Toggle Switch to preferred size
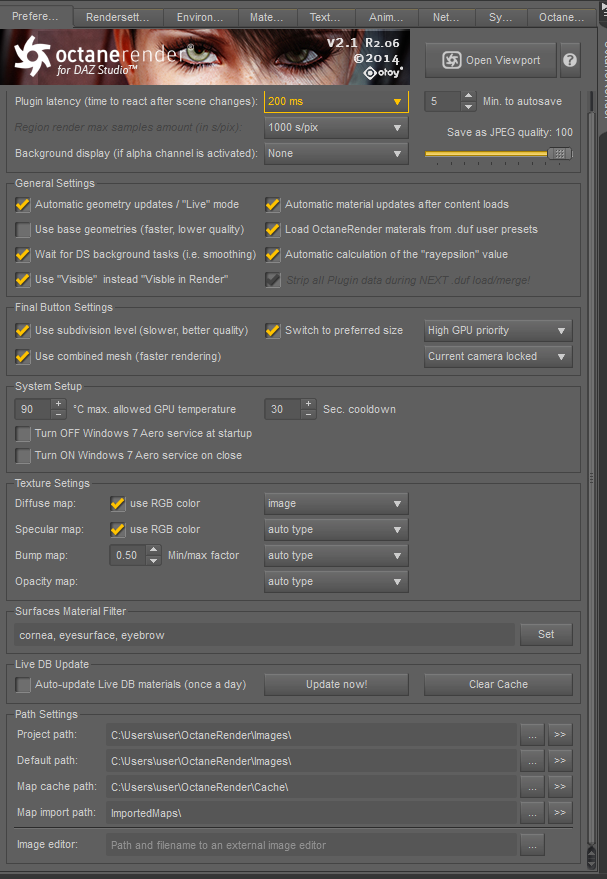Viewport: 607px width, 879px height. [273, 331]
